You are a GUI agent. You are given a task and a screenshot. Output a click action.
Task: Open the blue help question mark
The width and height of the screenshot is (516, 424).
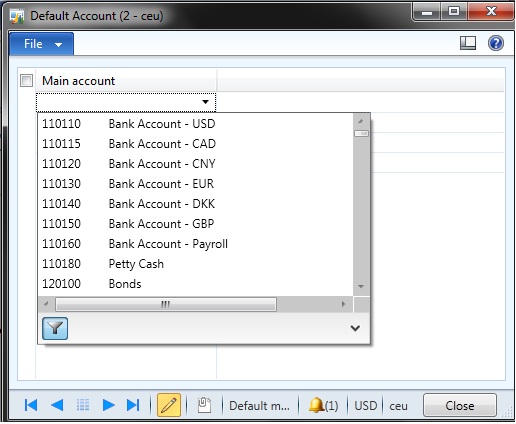click(x=496, y=43)
